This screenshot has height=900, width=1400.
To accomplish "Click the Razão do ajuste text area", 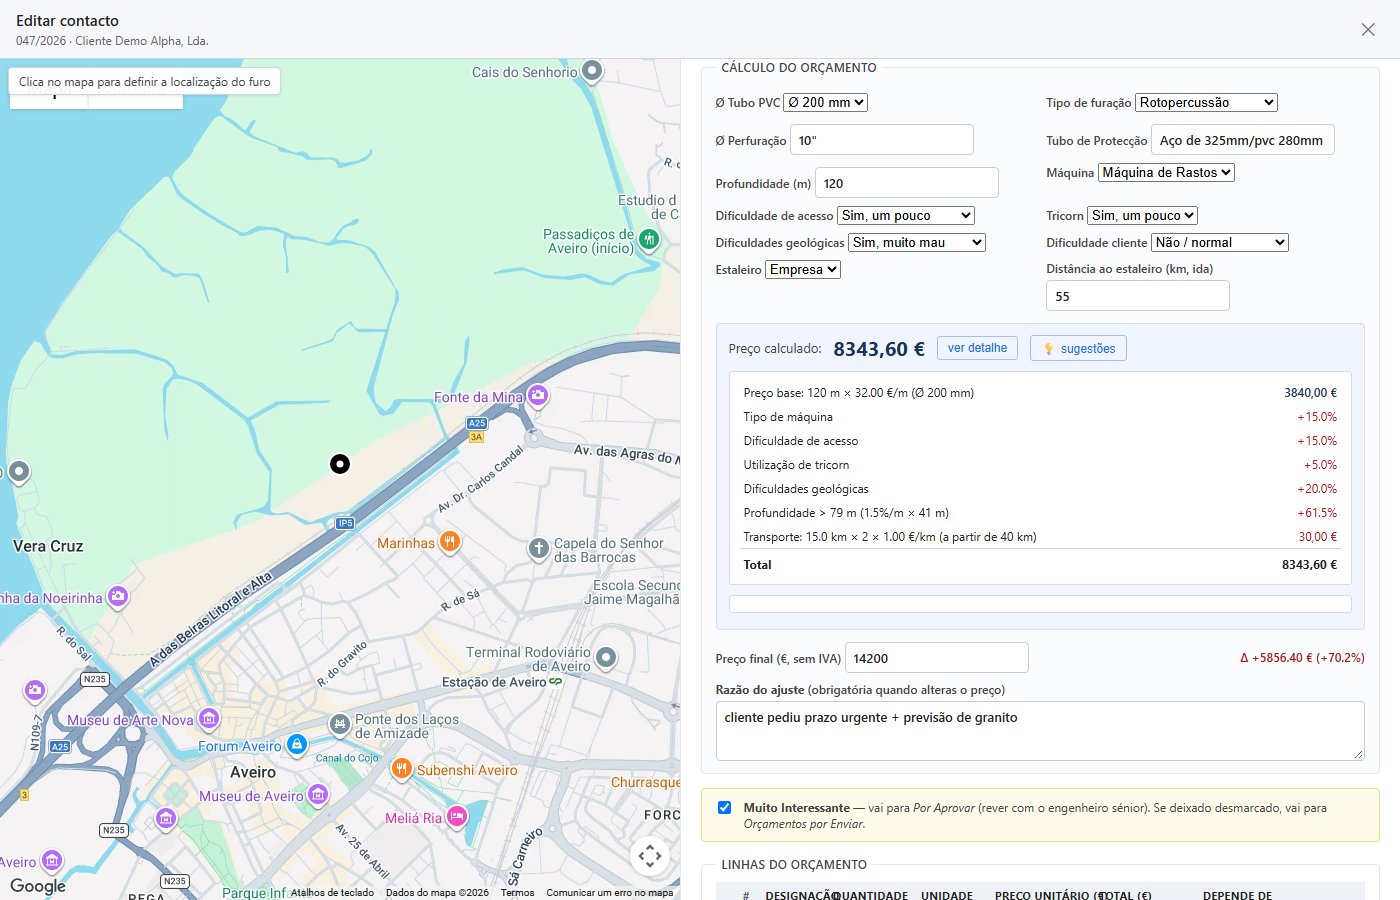I will [1040, 731].
